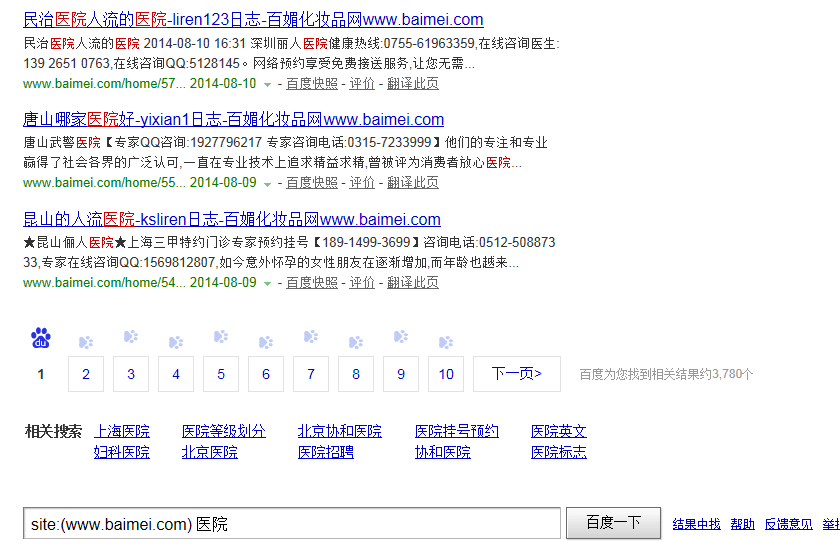Click the paw icon above page 10
The height and width of the screenshot is (548, 840).
446,342
